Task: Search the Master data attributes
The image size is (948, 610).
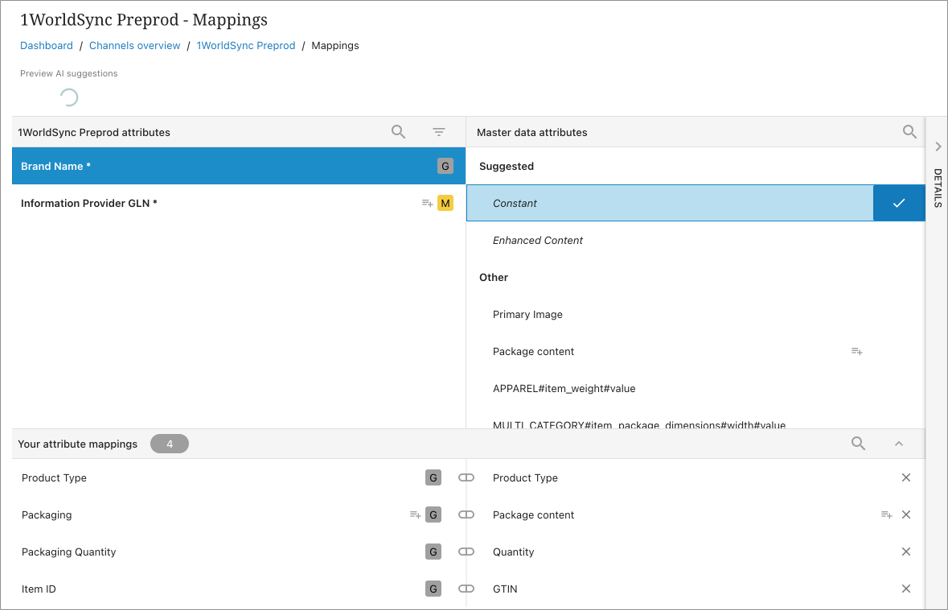Action: (x=909, y=132)
